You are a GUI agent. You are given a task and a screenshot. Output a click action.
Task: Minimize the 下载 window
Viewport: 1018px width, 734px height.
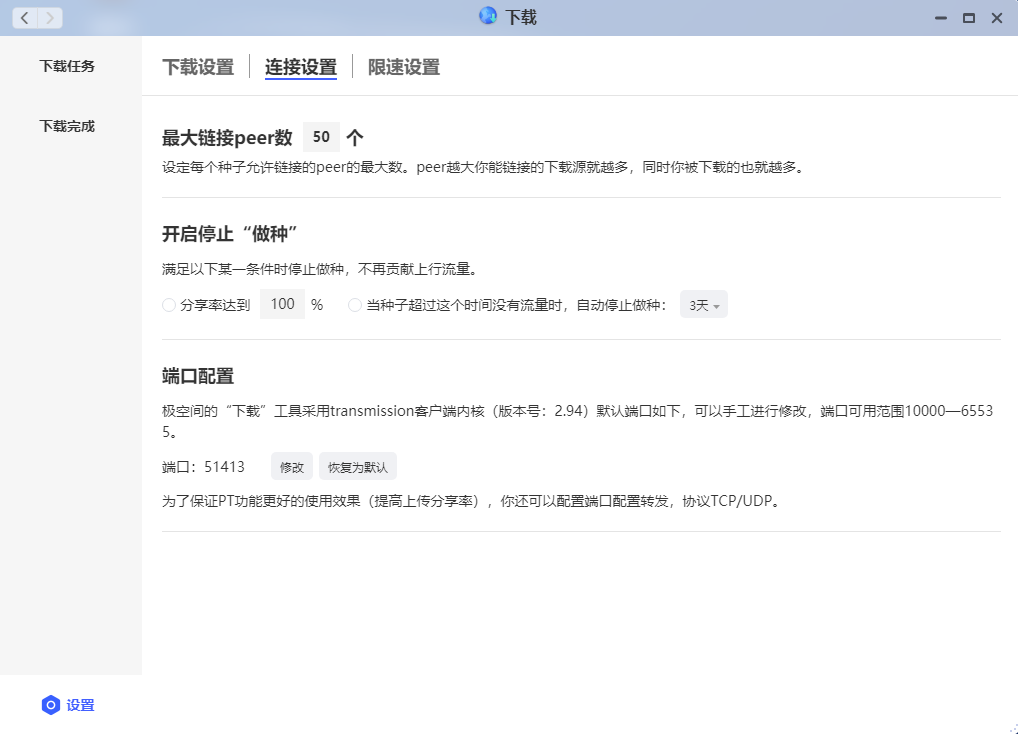(940, 18)
